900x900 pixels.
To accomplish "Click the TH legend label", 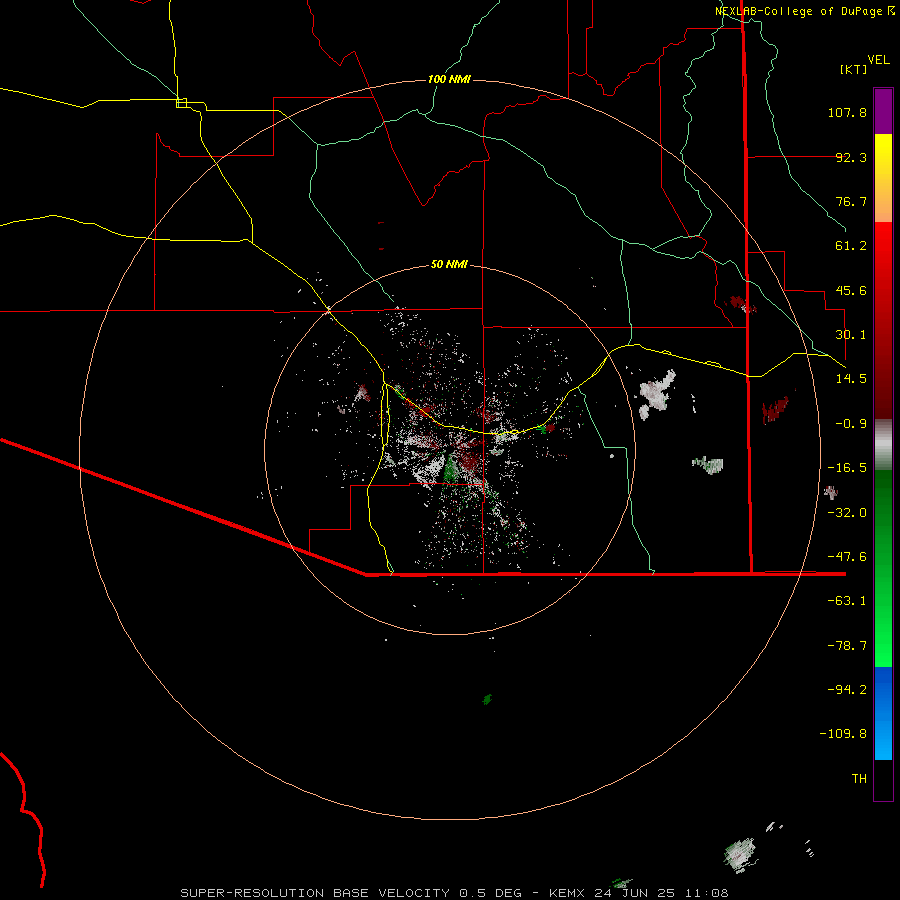I will 859,779.
